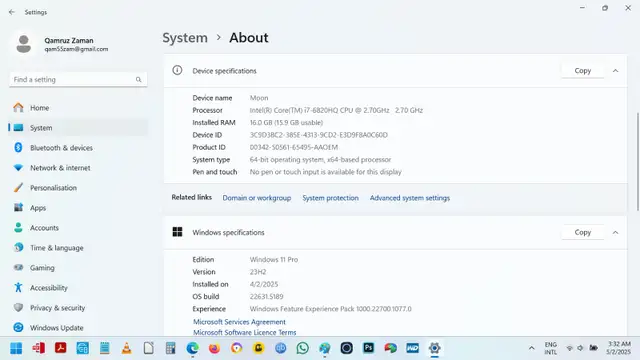Open Bluetooth & devices settings

pos(78,148)
